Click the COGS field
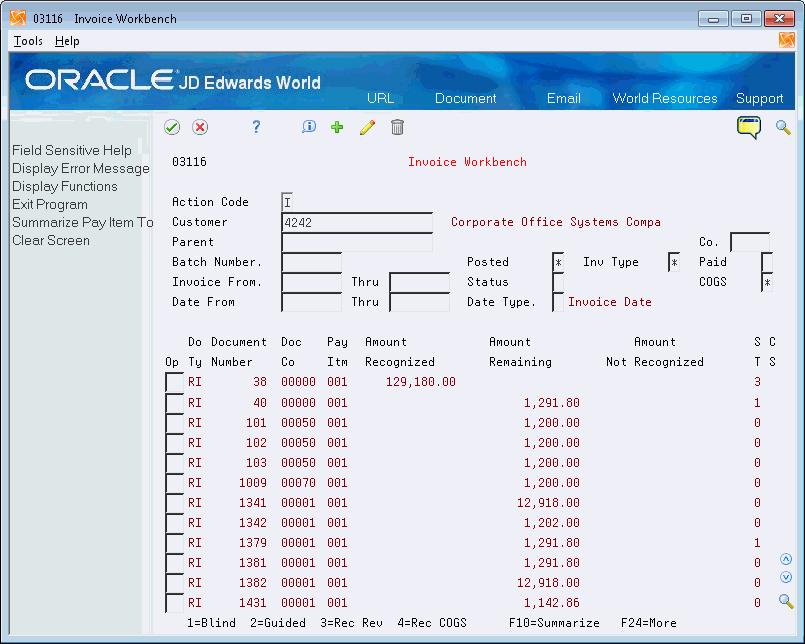Image resolution: width=805 pixels, height=644 pixels. pos(767,282)
